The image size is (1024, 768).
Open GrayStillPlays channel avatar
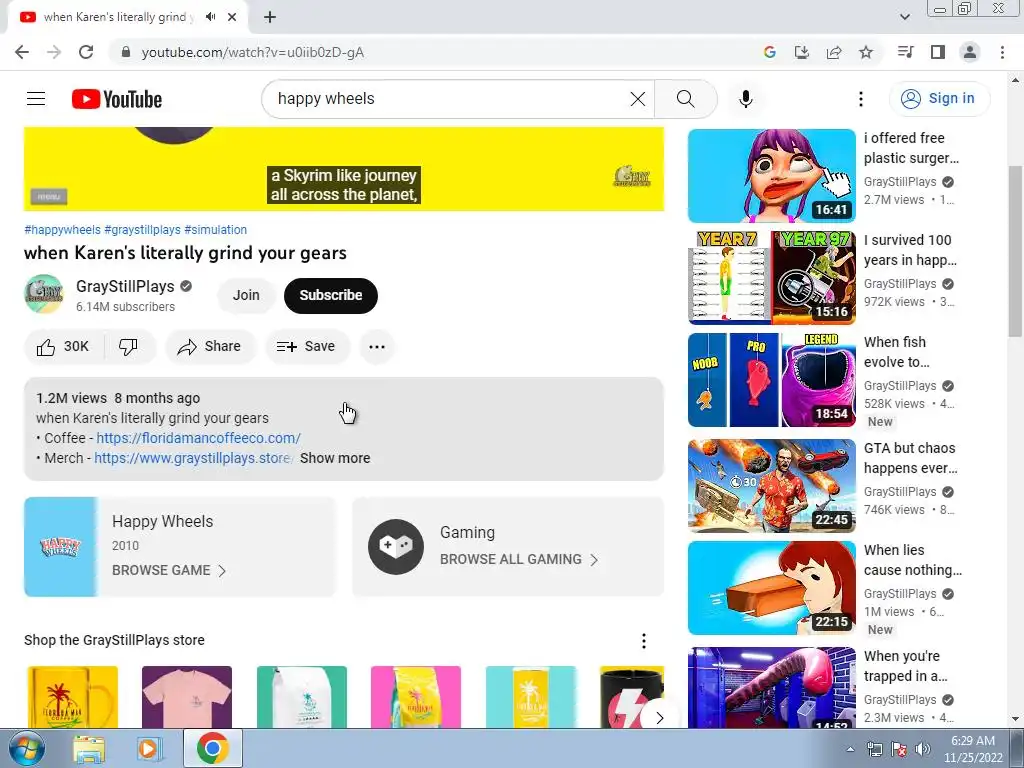pyautogui.click(x=44, y=295)
